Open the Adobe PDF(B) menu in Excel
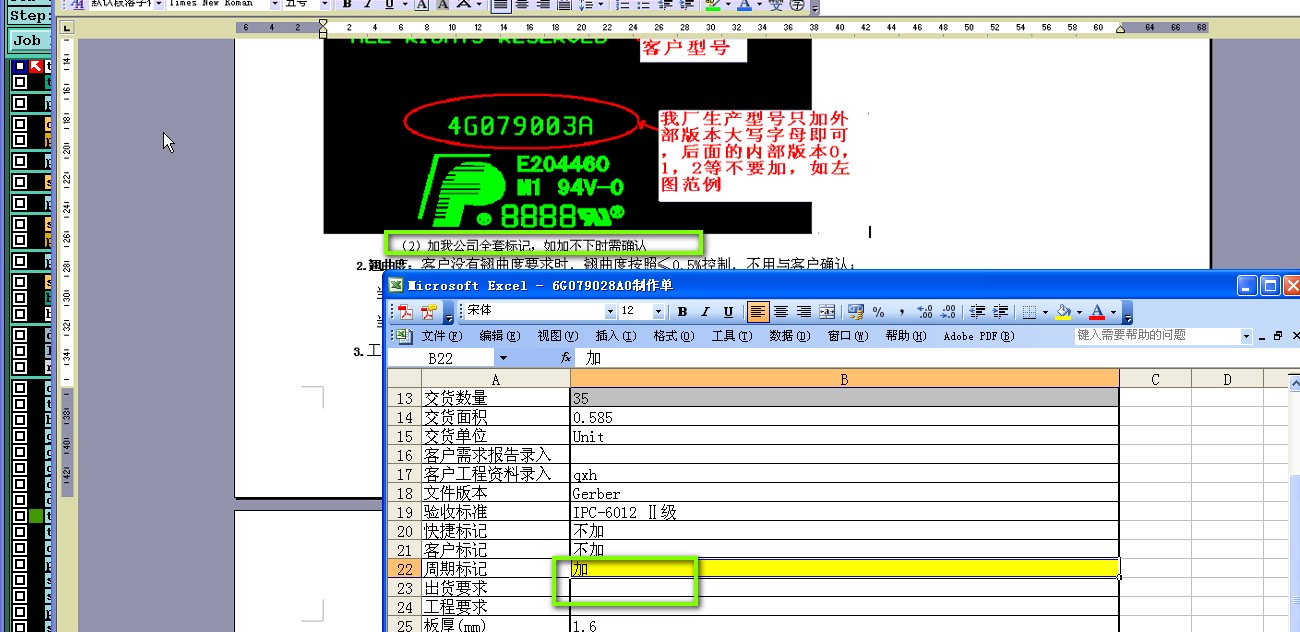The width and height of the screenshot is (1300, 632). click(x=977, y=336)
